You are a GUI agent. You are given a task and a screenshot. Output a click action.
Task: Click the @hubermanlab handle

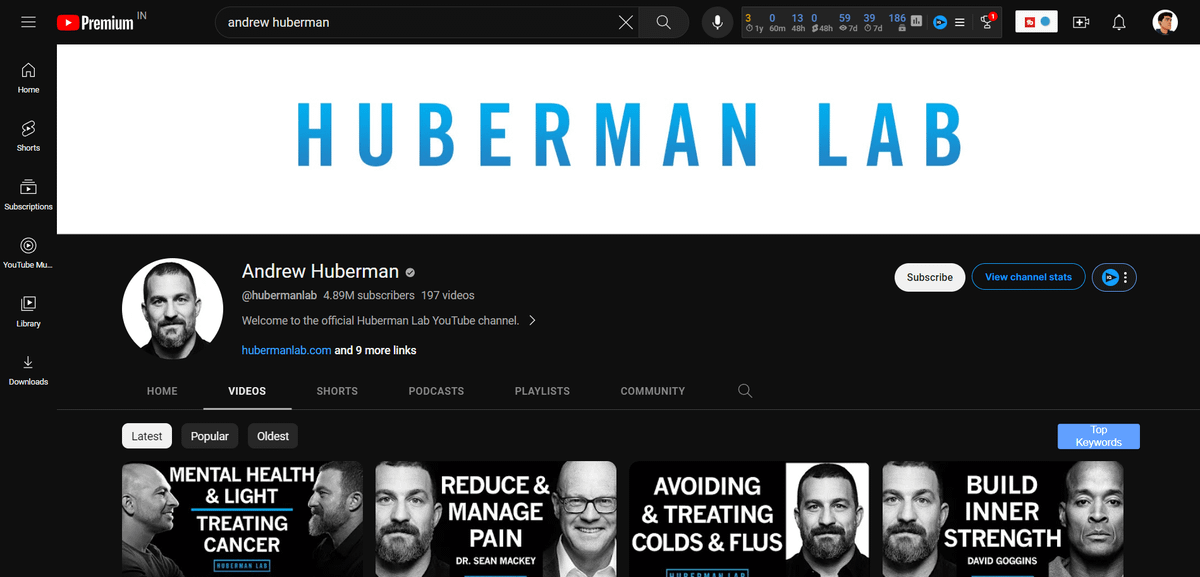278,296
